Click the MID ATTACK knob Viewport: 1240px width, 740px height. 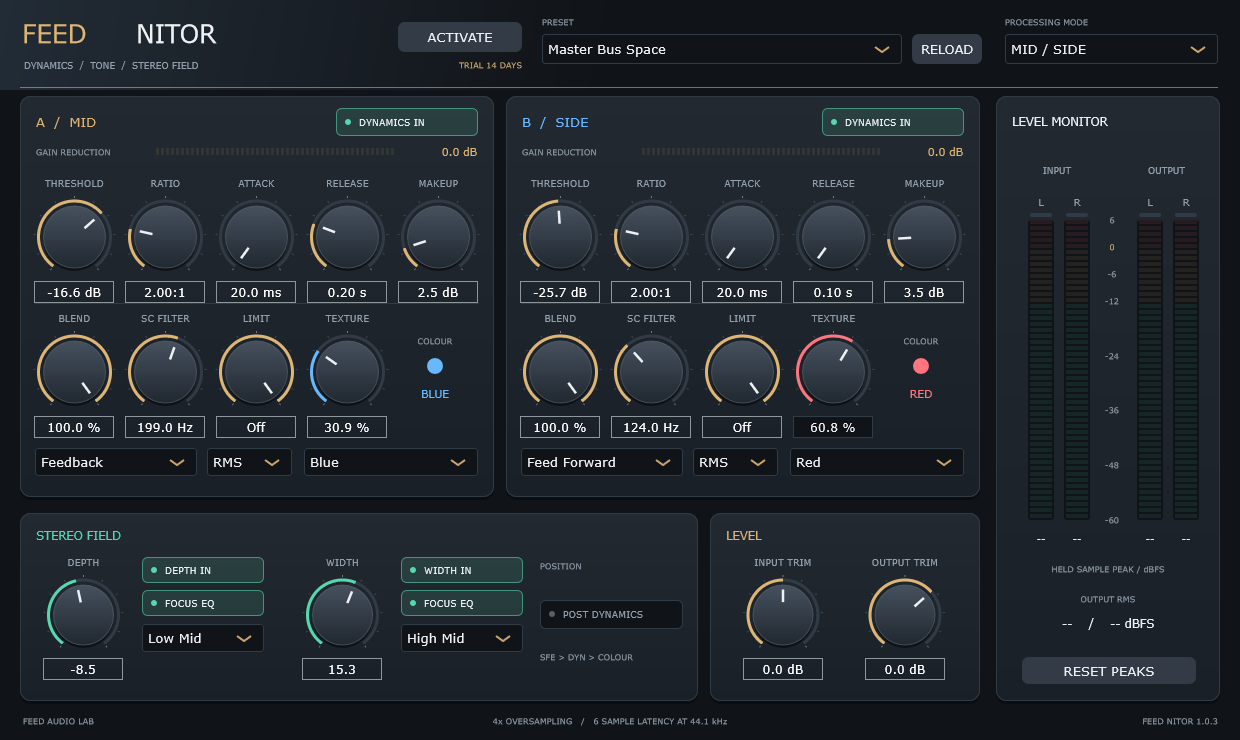point(256,236)
